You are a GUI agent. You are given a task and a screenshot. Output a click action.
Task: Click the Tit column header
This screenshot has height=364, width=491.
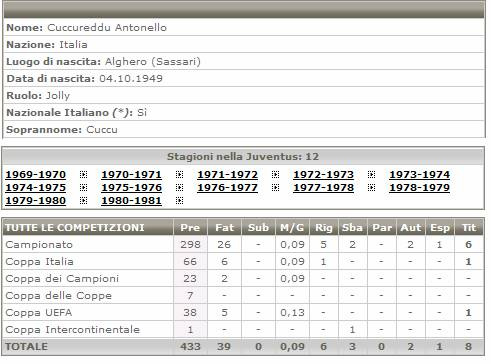(469, 227)
